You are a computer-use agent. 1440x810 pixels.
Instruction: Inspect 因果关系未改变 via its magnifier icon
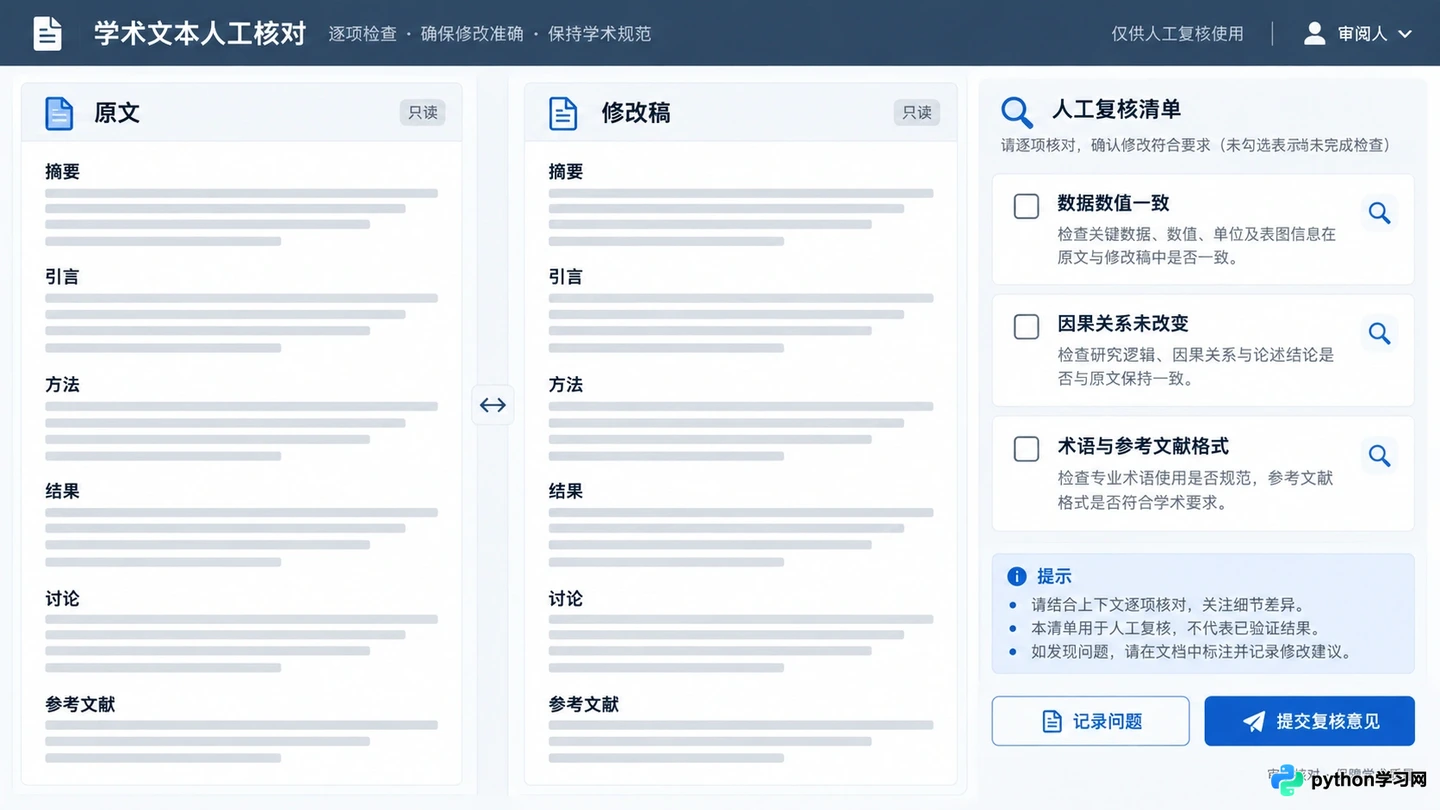(x=1380, y=333)
